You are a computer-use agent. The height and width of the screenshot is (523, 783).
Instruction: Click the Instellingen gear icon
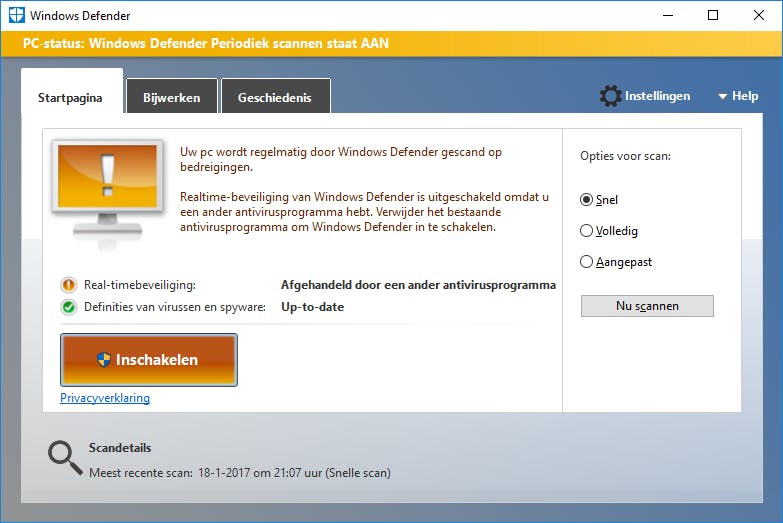coord(610,96)
